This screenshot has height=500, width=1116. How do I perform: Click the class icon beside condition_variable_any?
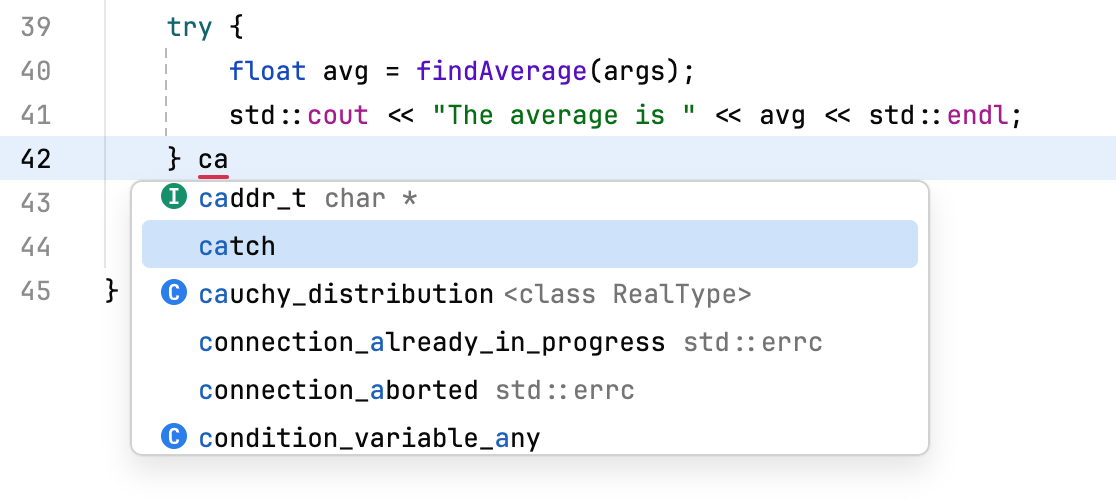(x=175, y=438)
